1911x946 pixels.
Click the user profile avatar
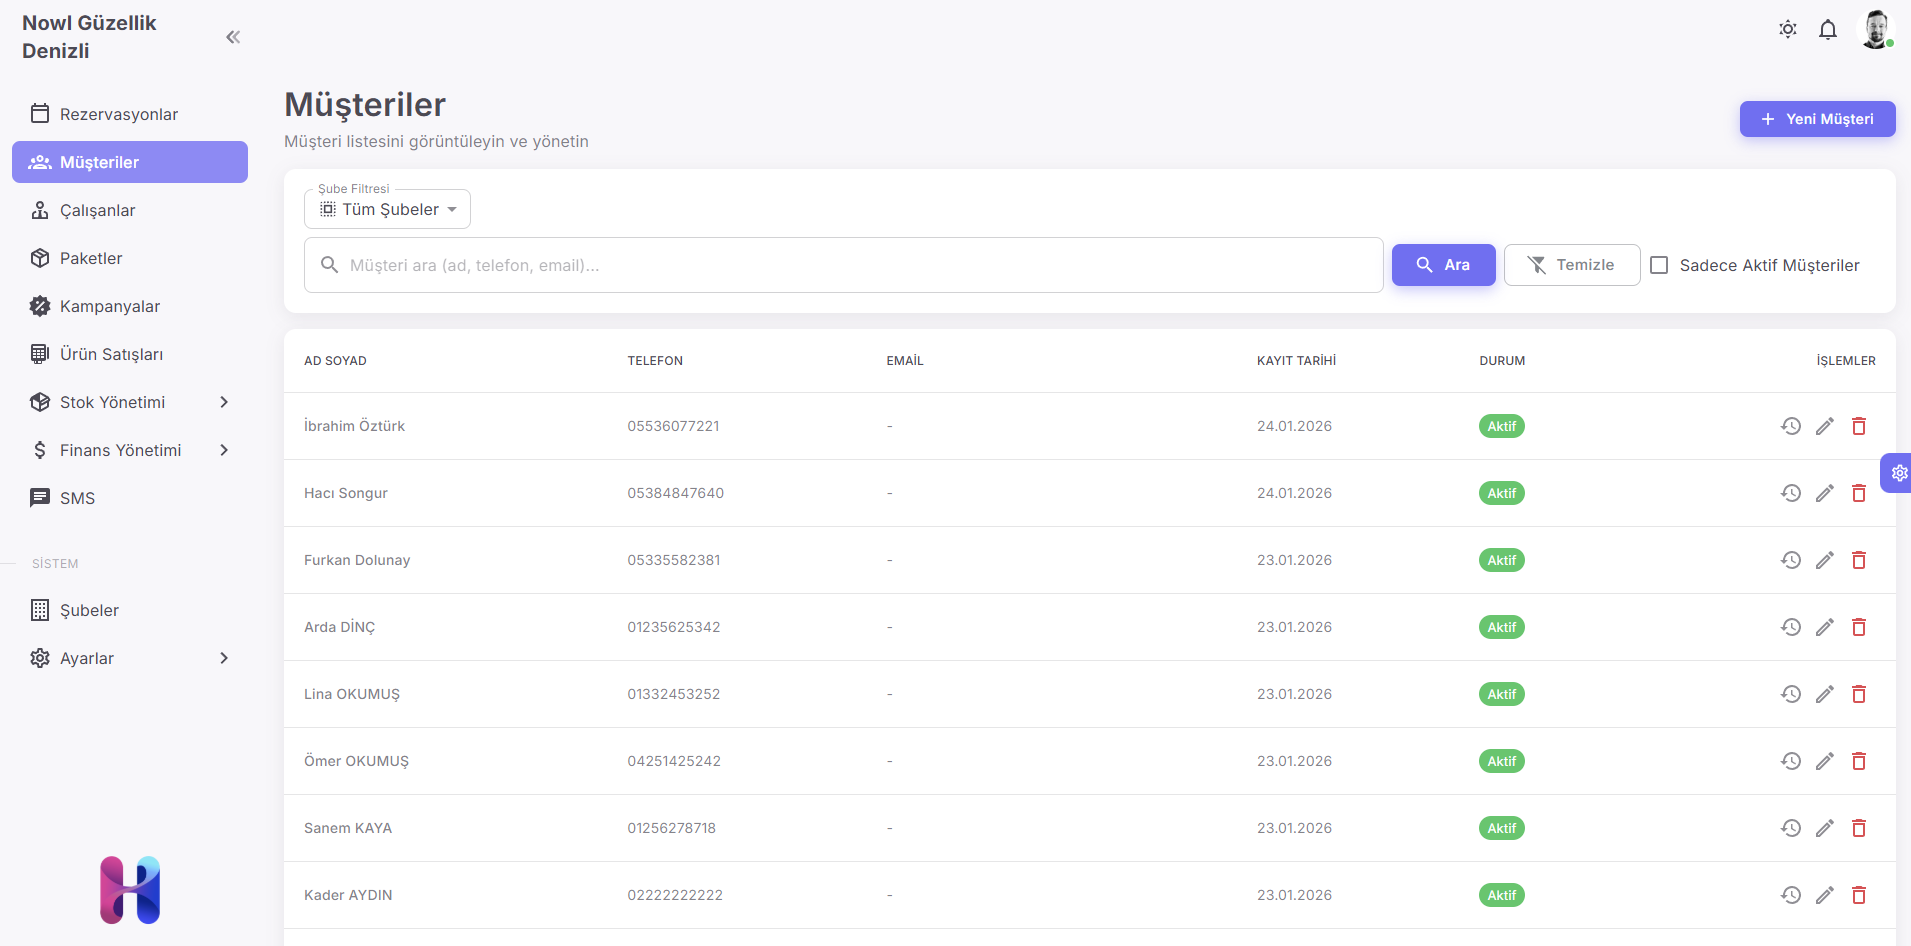pos(1875,30)
